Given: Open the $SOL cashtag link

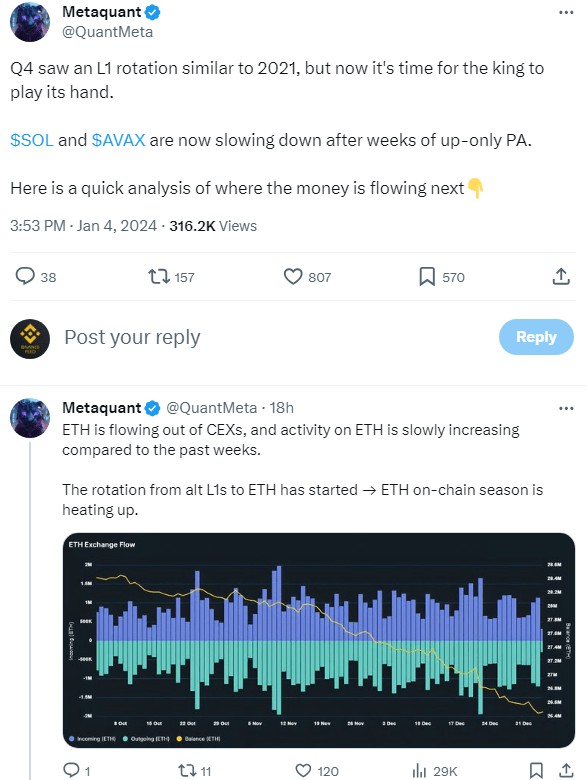Looking at the screenshot, I should tap(31, 140).
